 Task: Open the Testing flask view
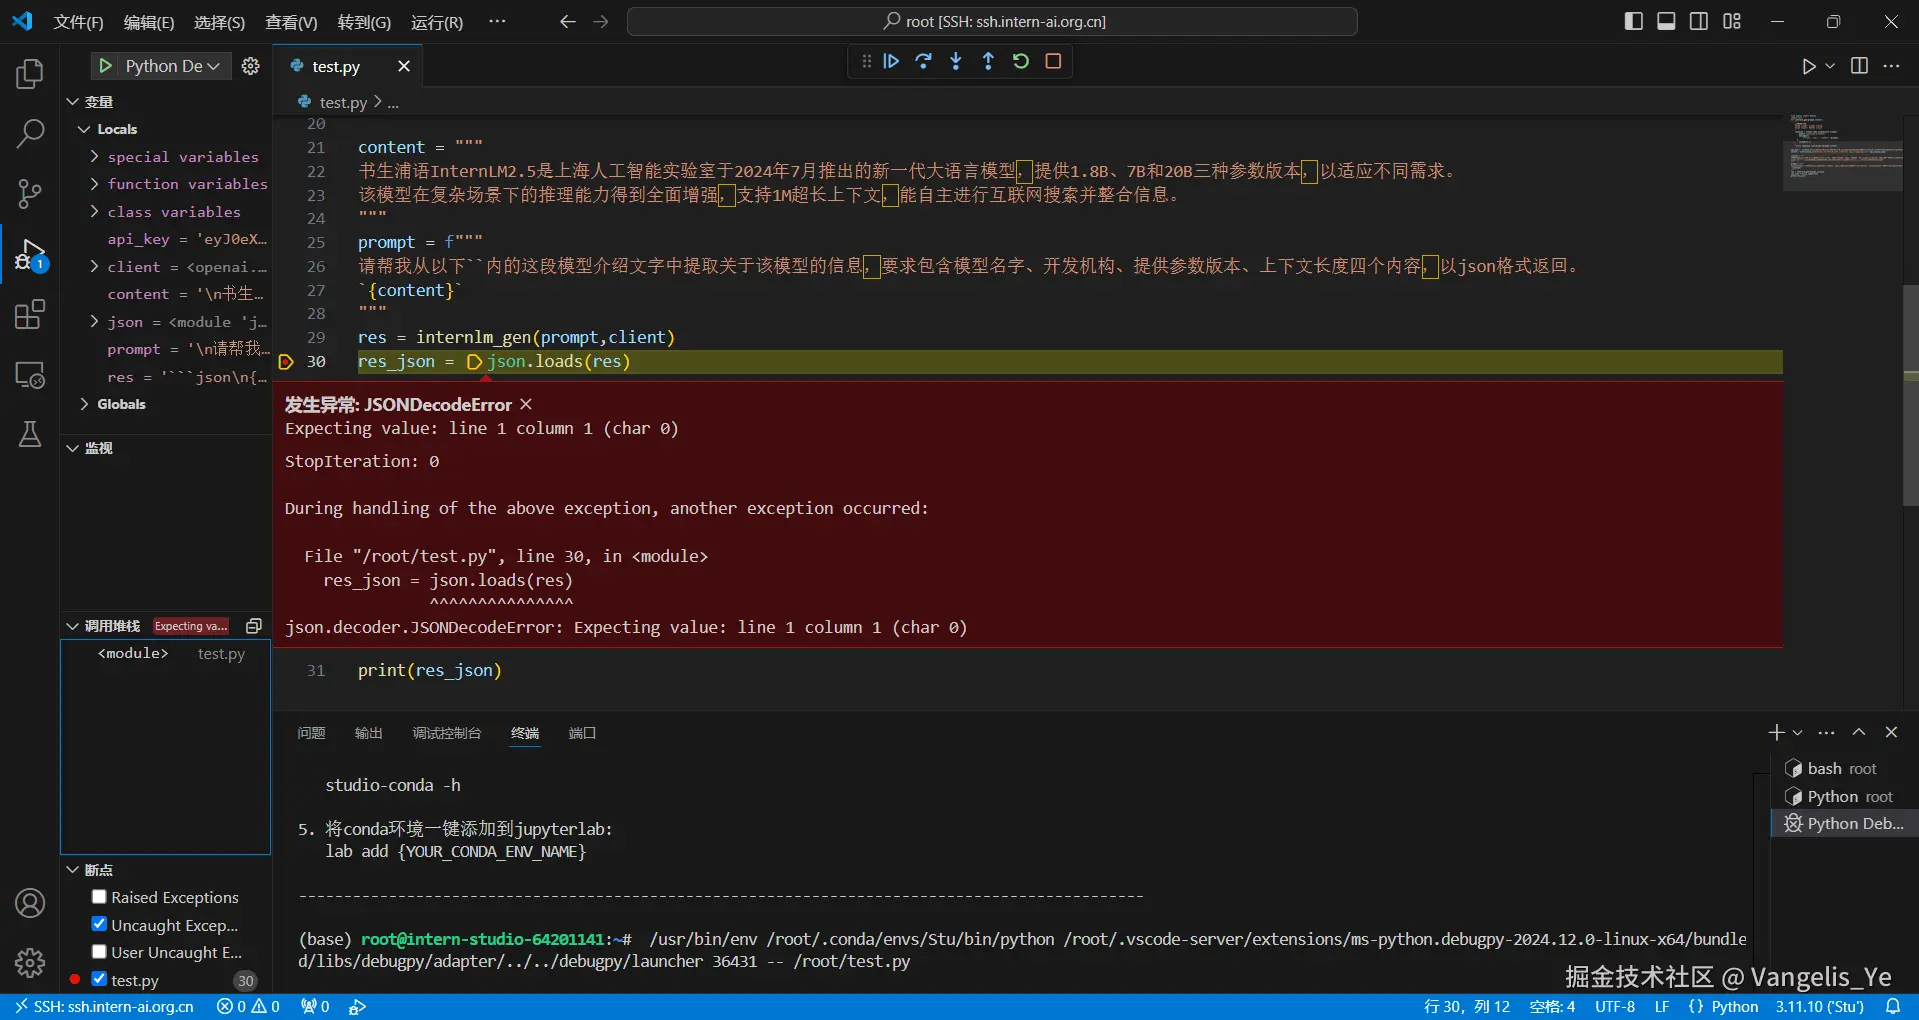coord(30,434)
